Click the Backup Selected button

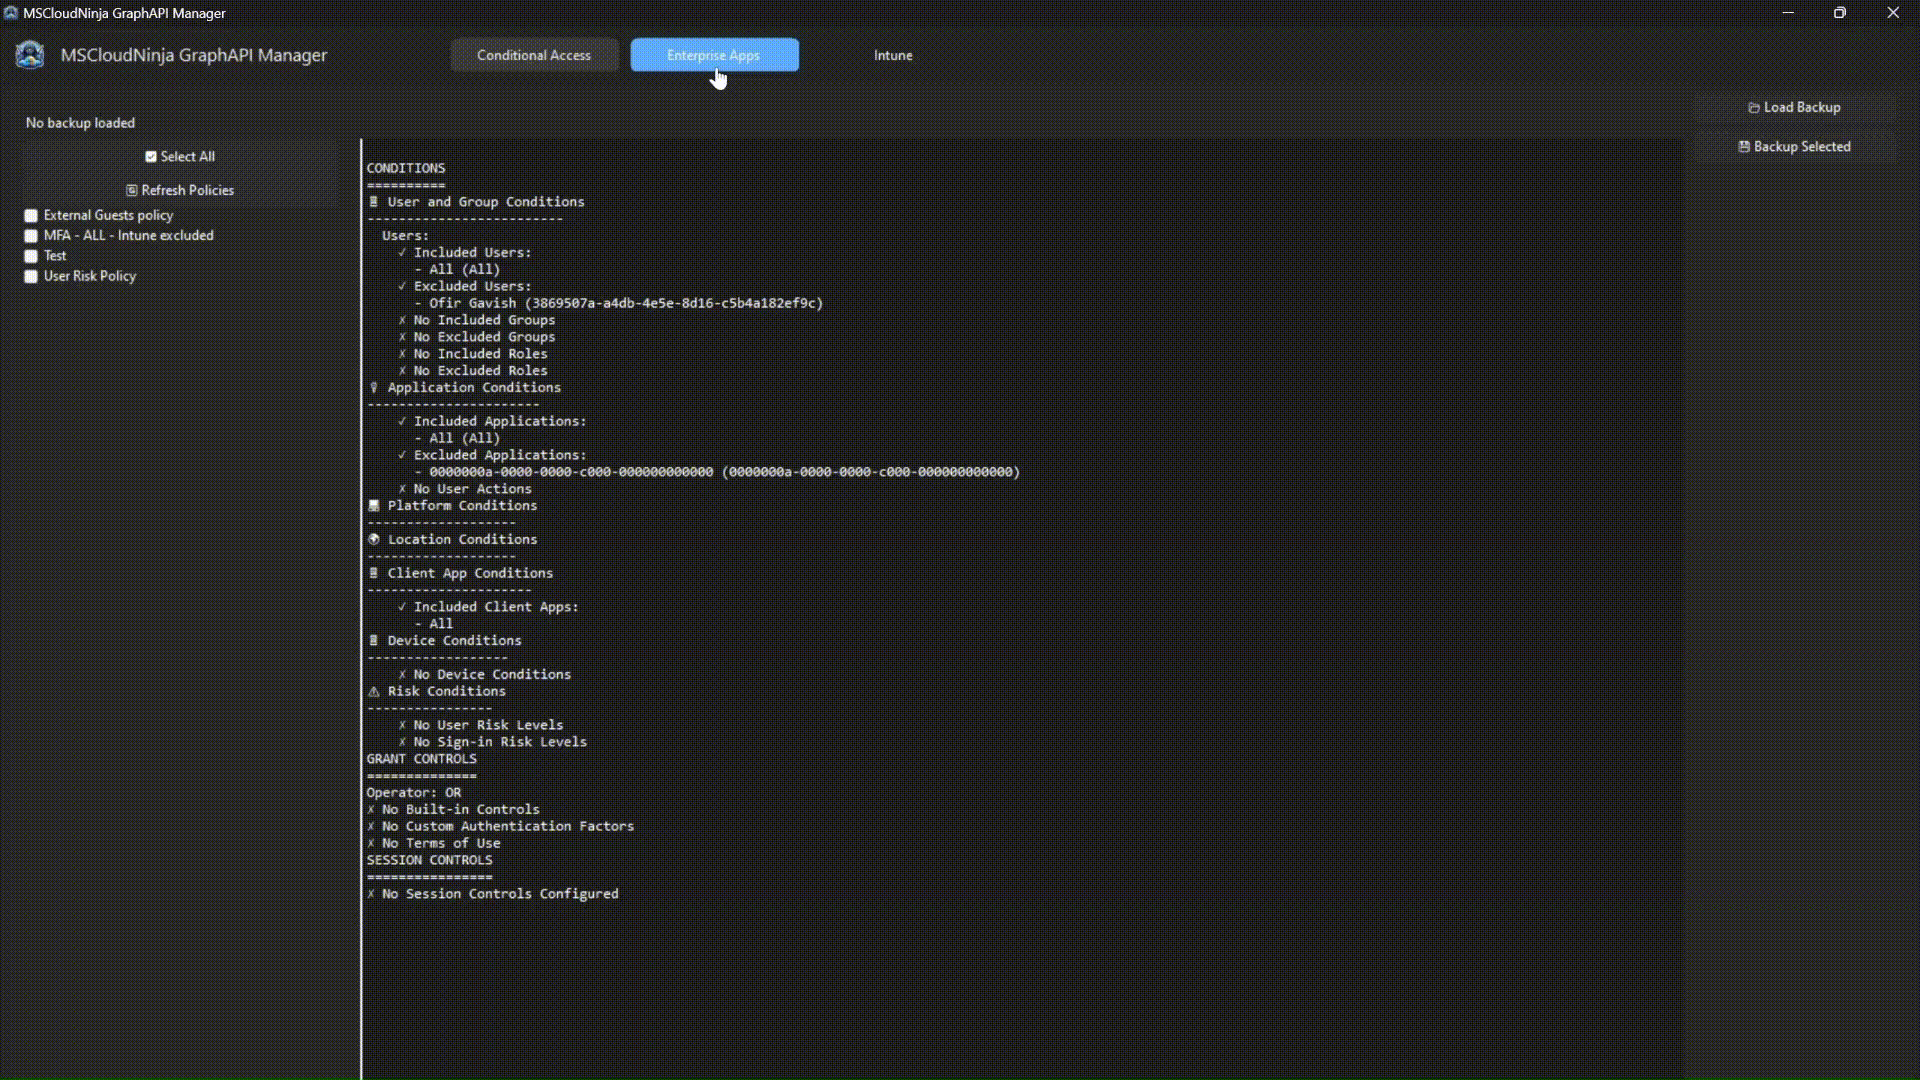[1794, 146]
